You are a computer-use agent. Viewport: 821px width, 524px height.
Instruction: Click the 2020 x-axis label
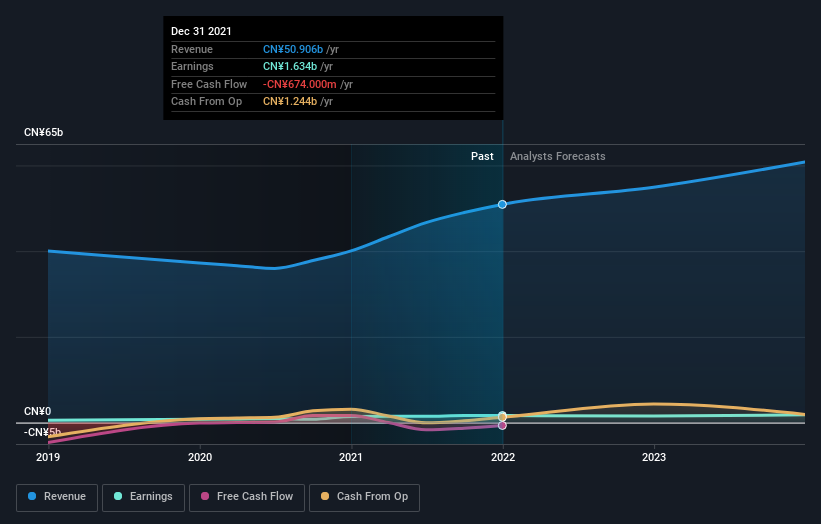200,458
